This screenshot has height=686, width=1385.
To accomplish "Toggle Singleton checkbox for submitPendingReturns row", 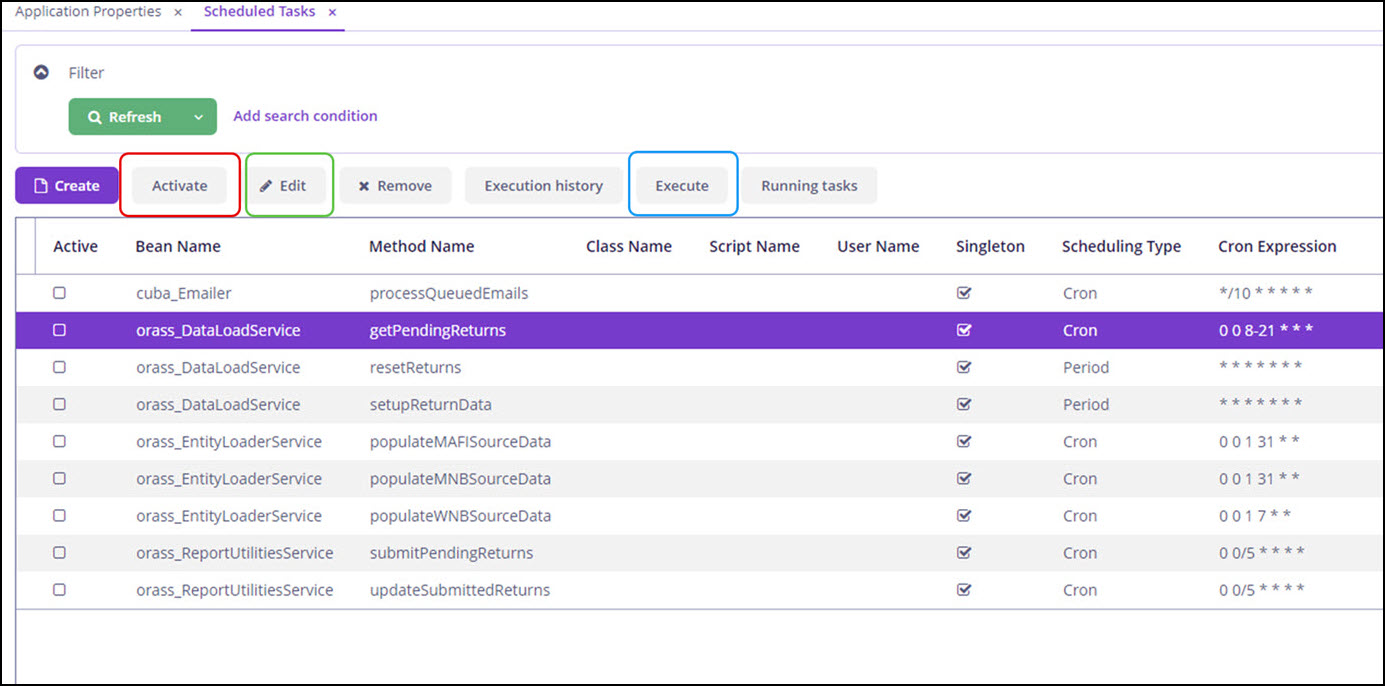I will coord(964,553).
